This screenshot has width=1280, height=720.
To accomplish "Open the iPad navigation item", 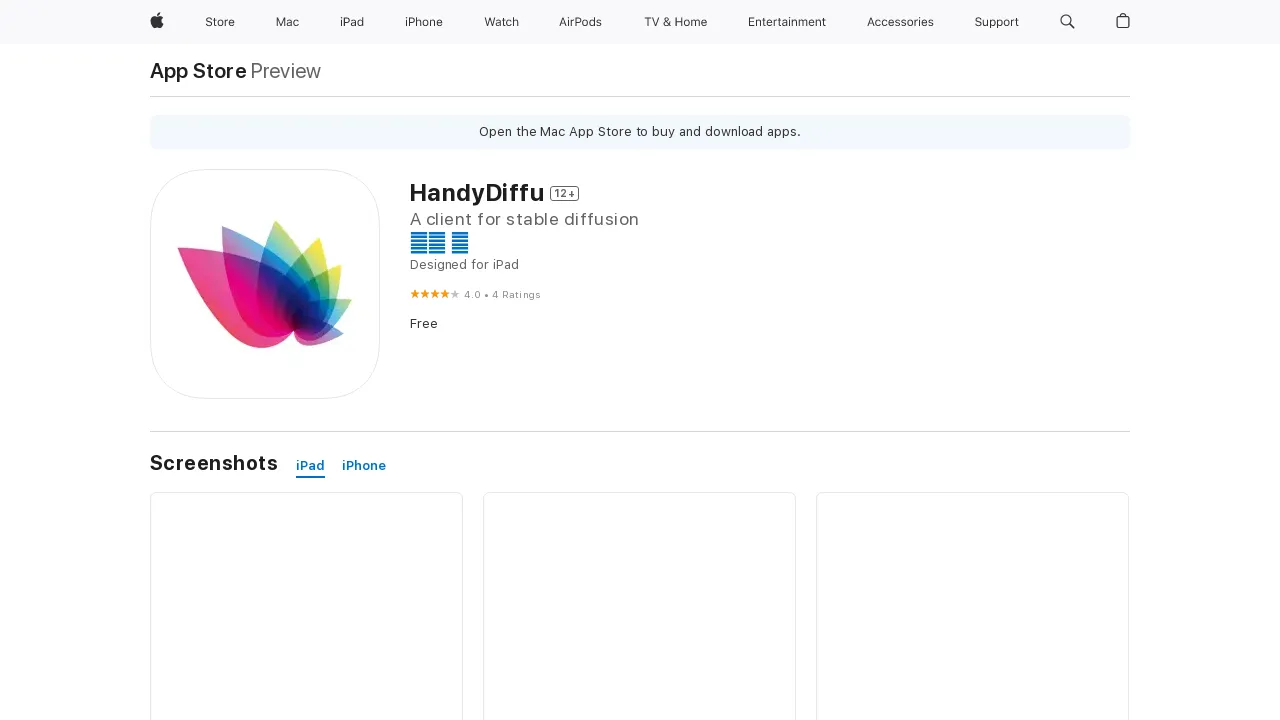I will [x=352, y=22].
